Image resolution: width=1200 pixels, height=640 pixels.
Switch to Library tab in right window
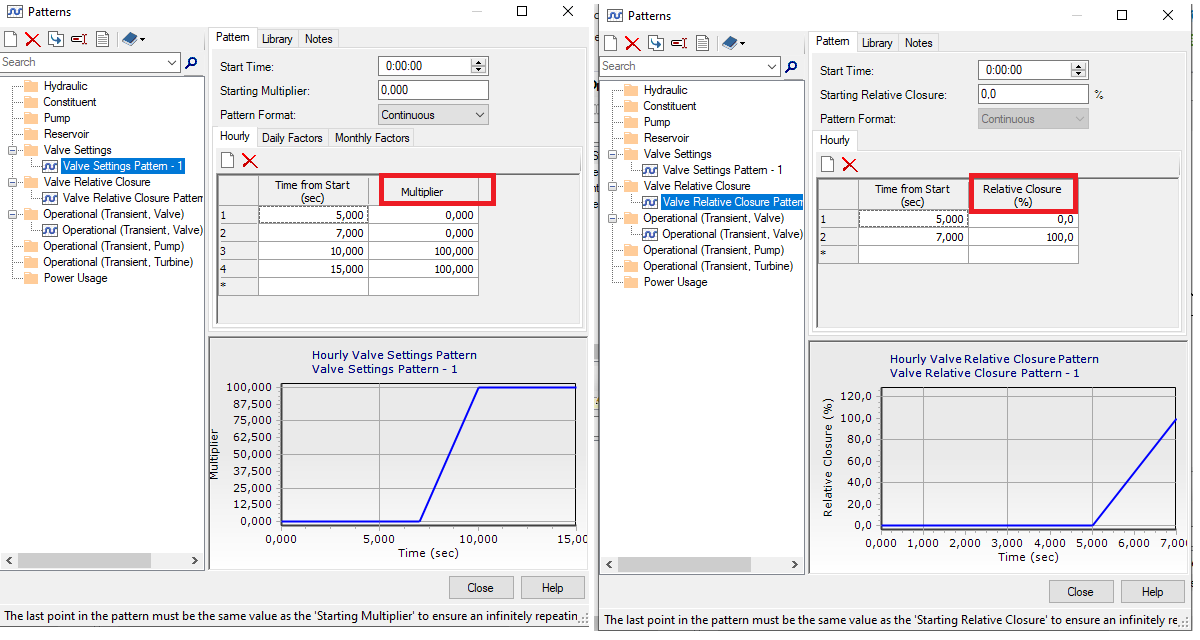coord(877,43)
